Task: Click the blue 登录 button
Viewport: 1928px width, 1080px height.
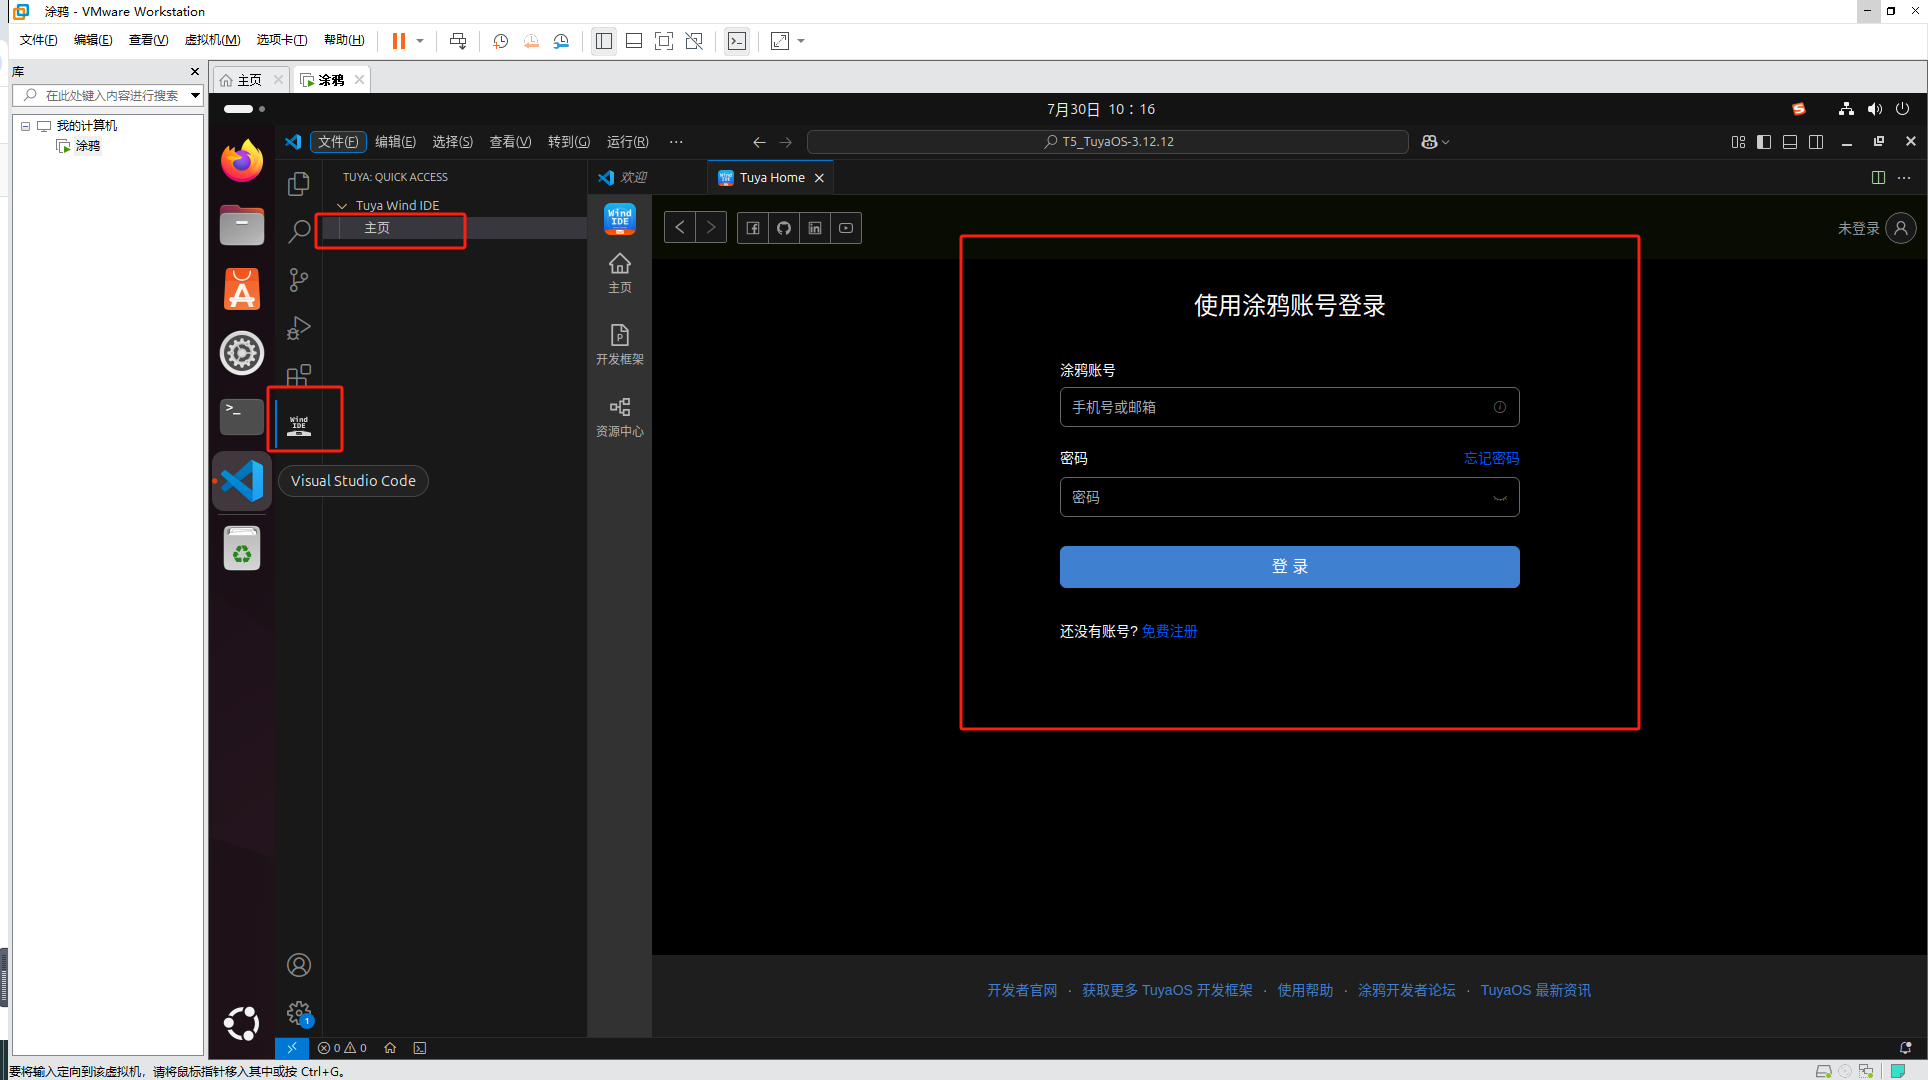Action: coord(1289,567)
